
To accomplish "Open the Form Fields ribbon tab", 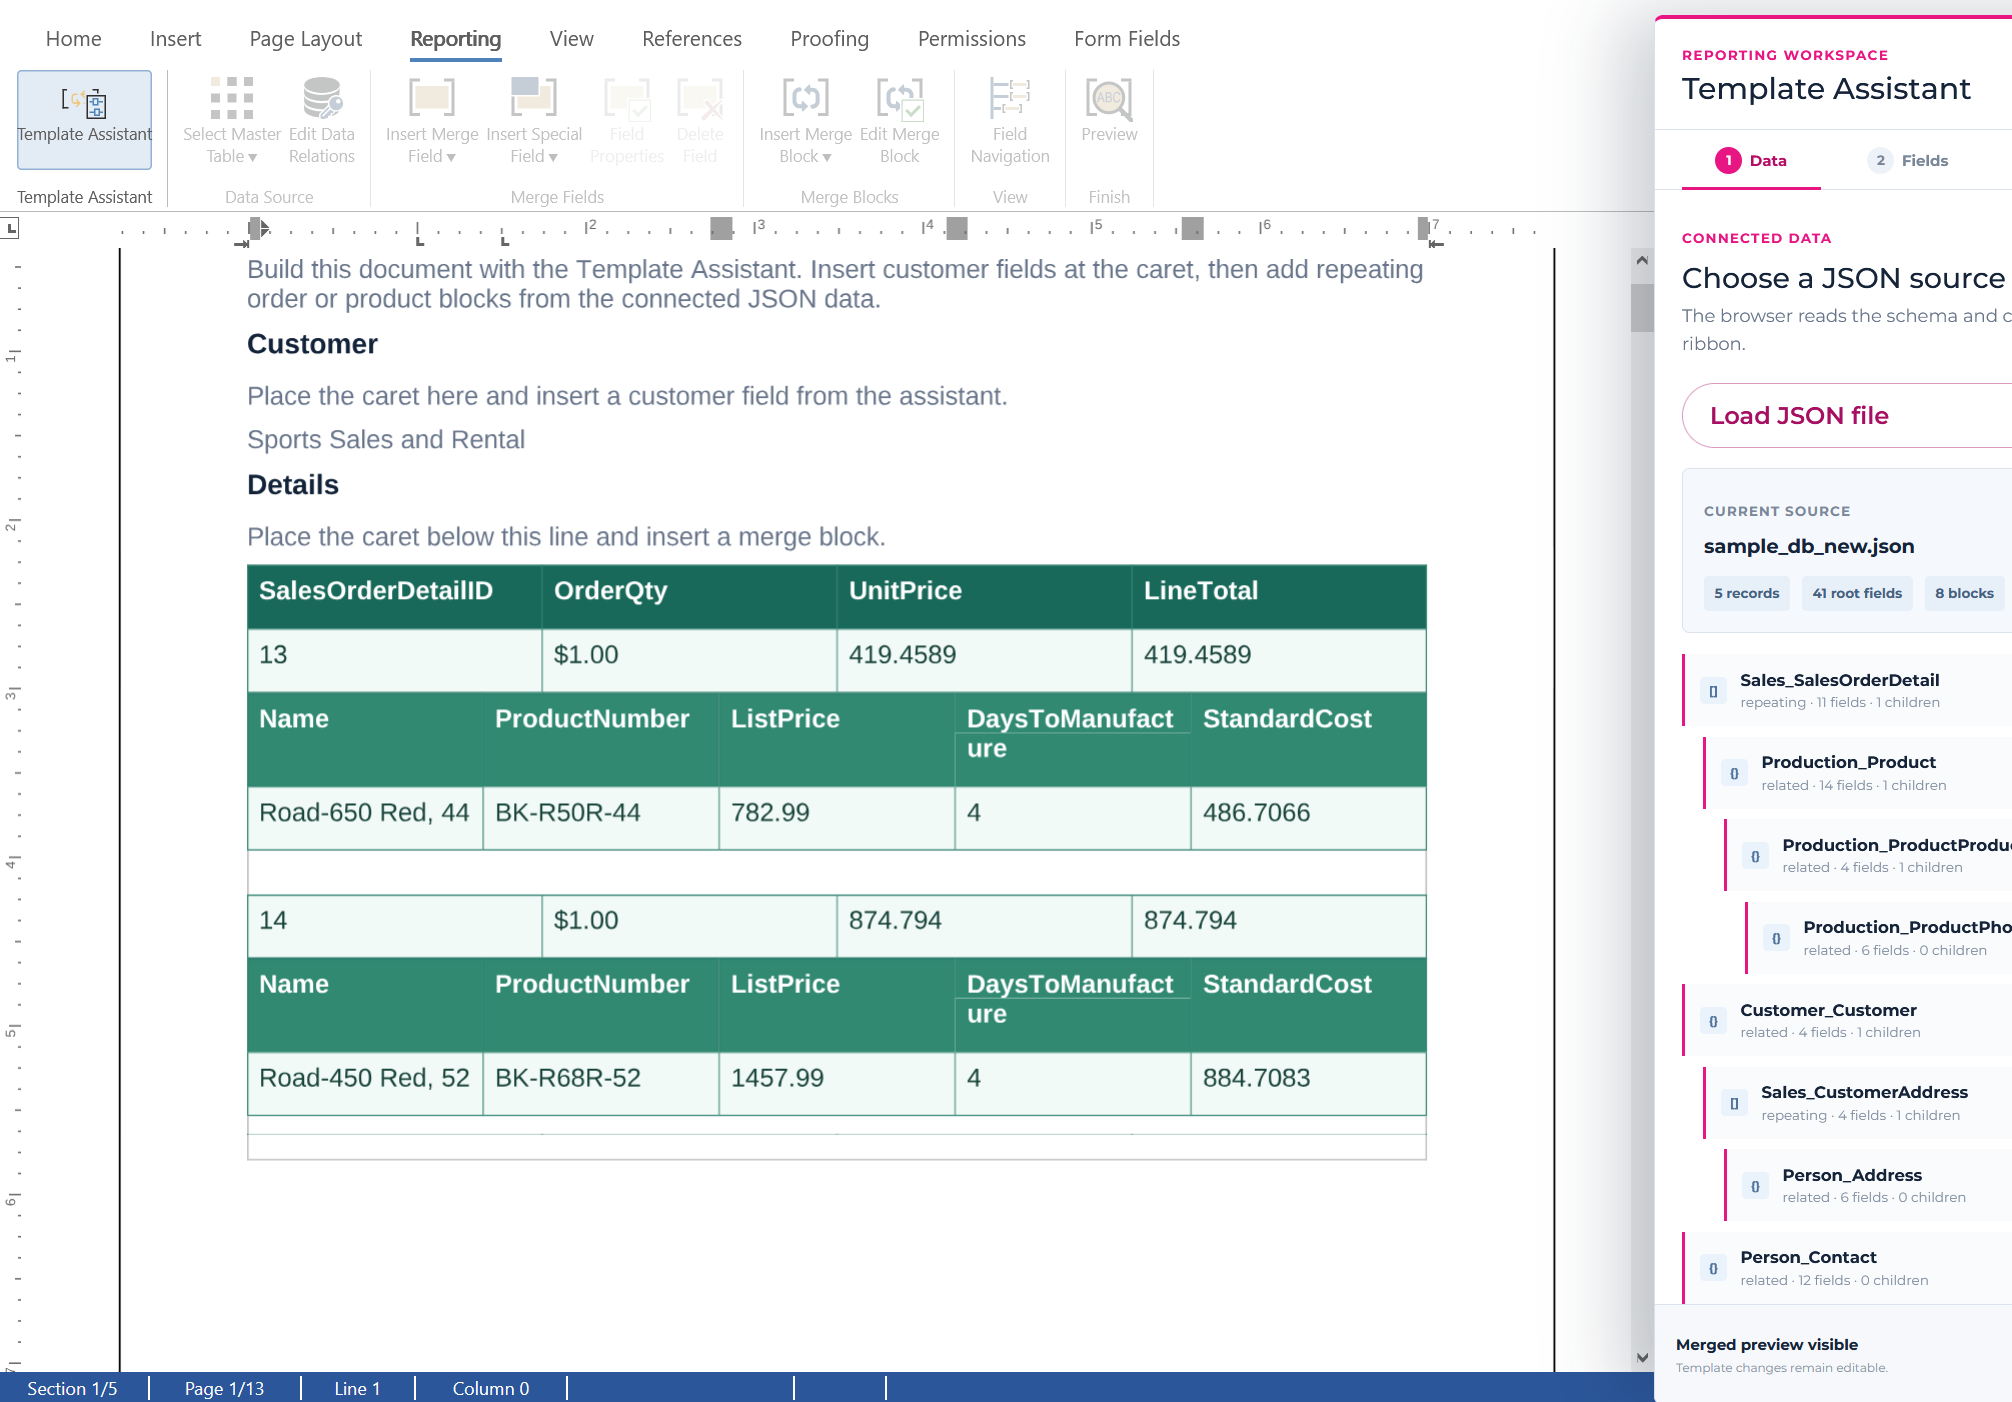I will point(1127,39).
